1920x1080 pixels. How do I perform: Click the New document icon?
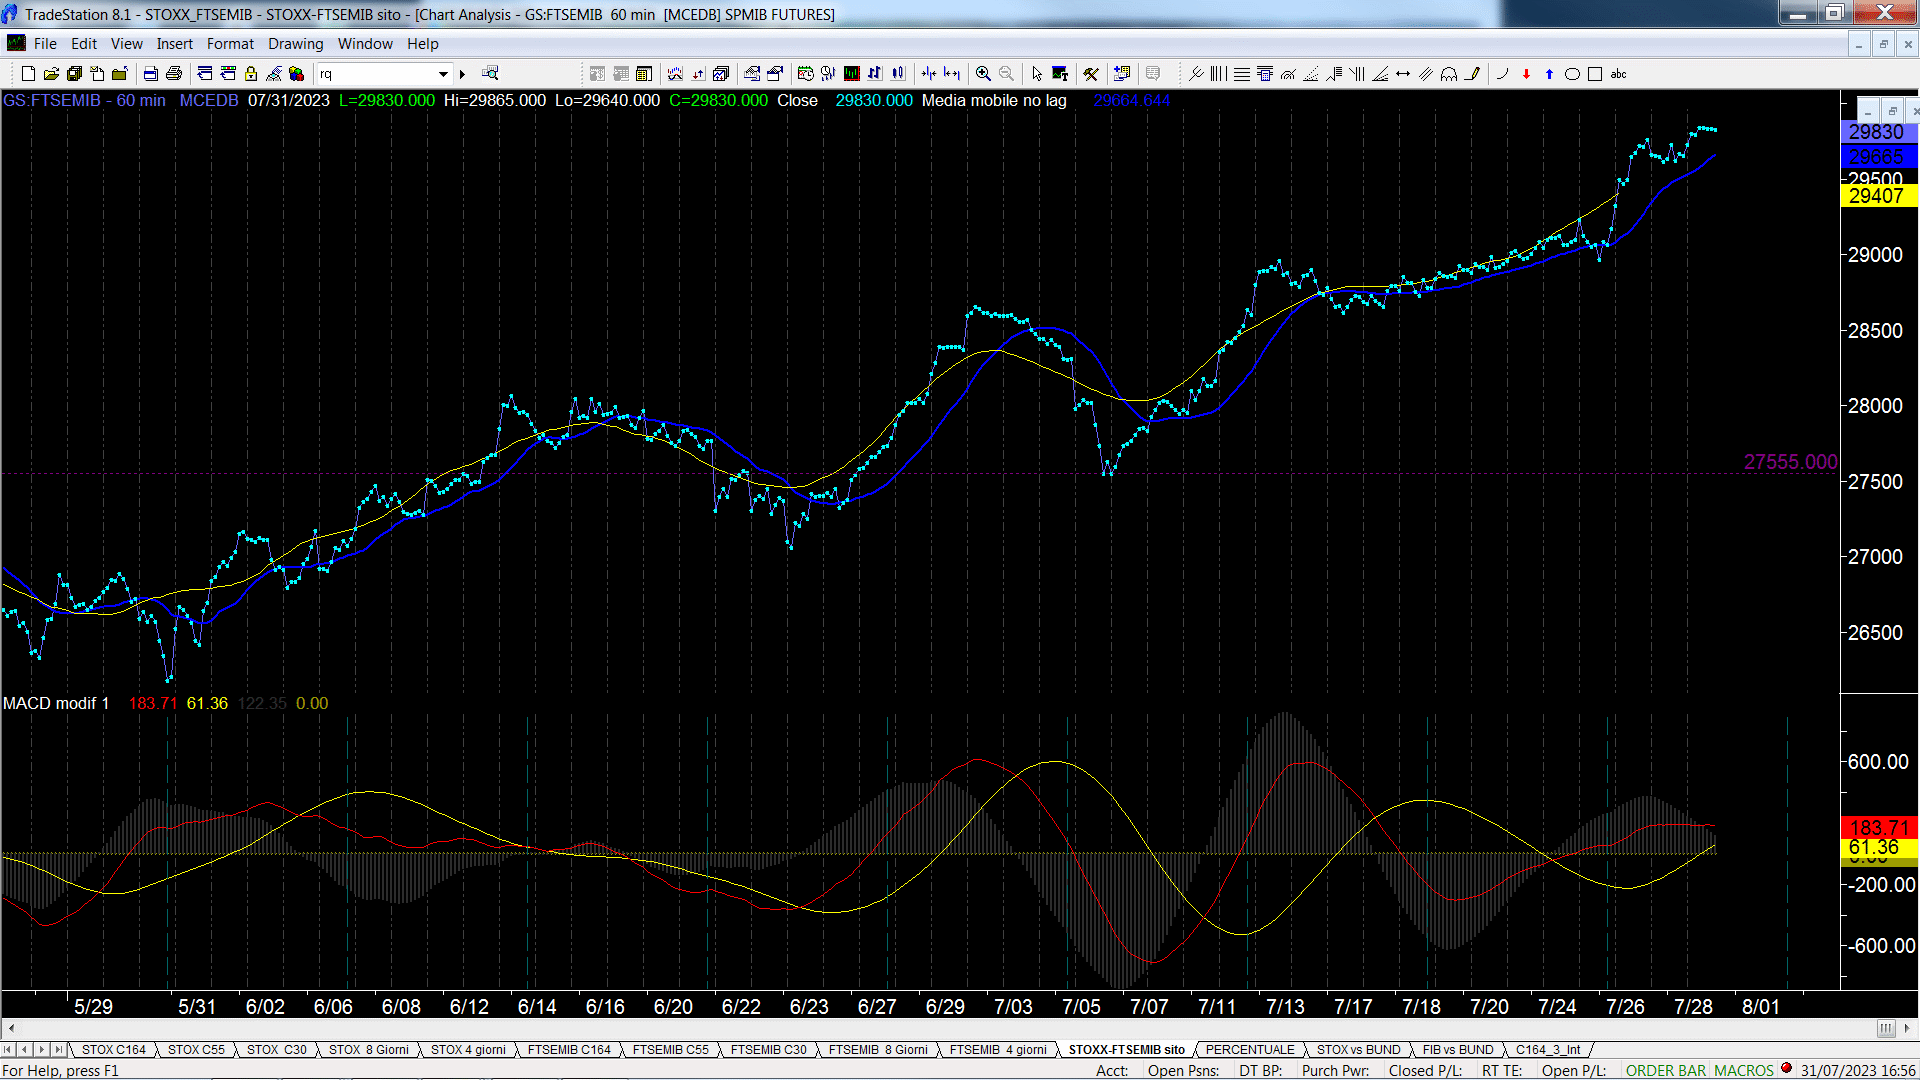(28, 74)
